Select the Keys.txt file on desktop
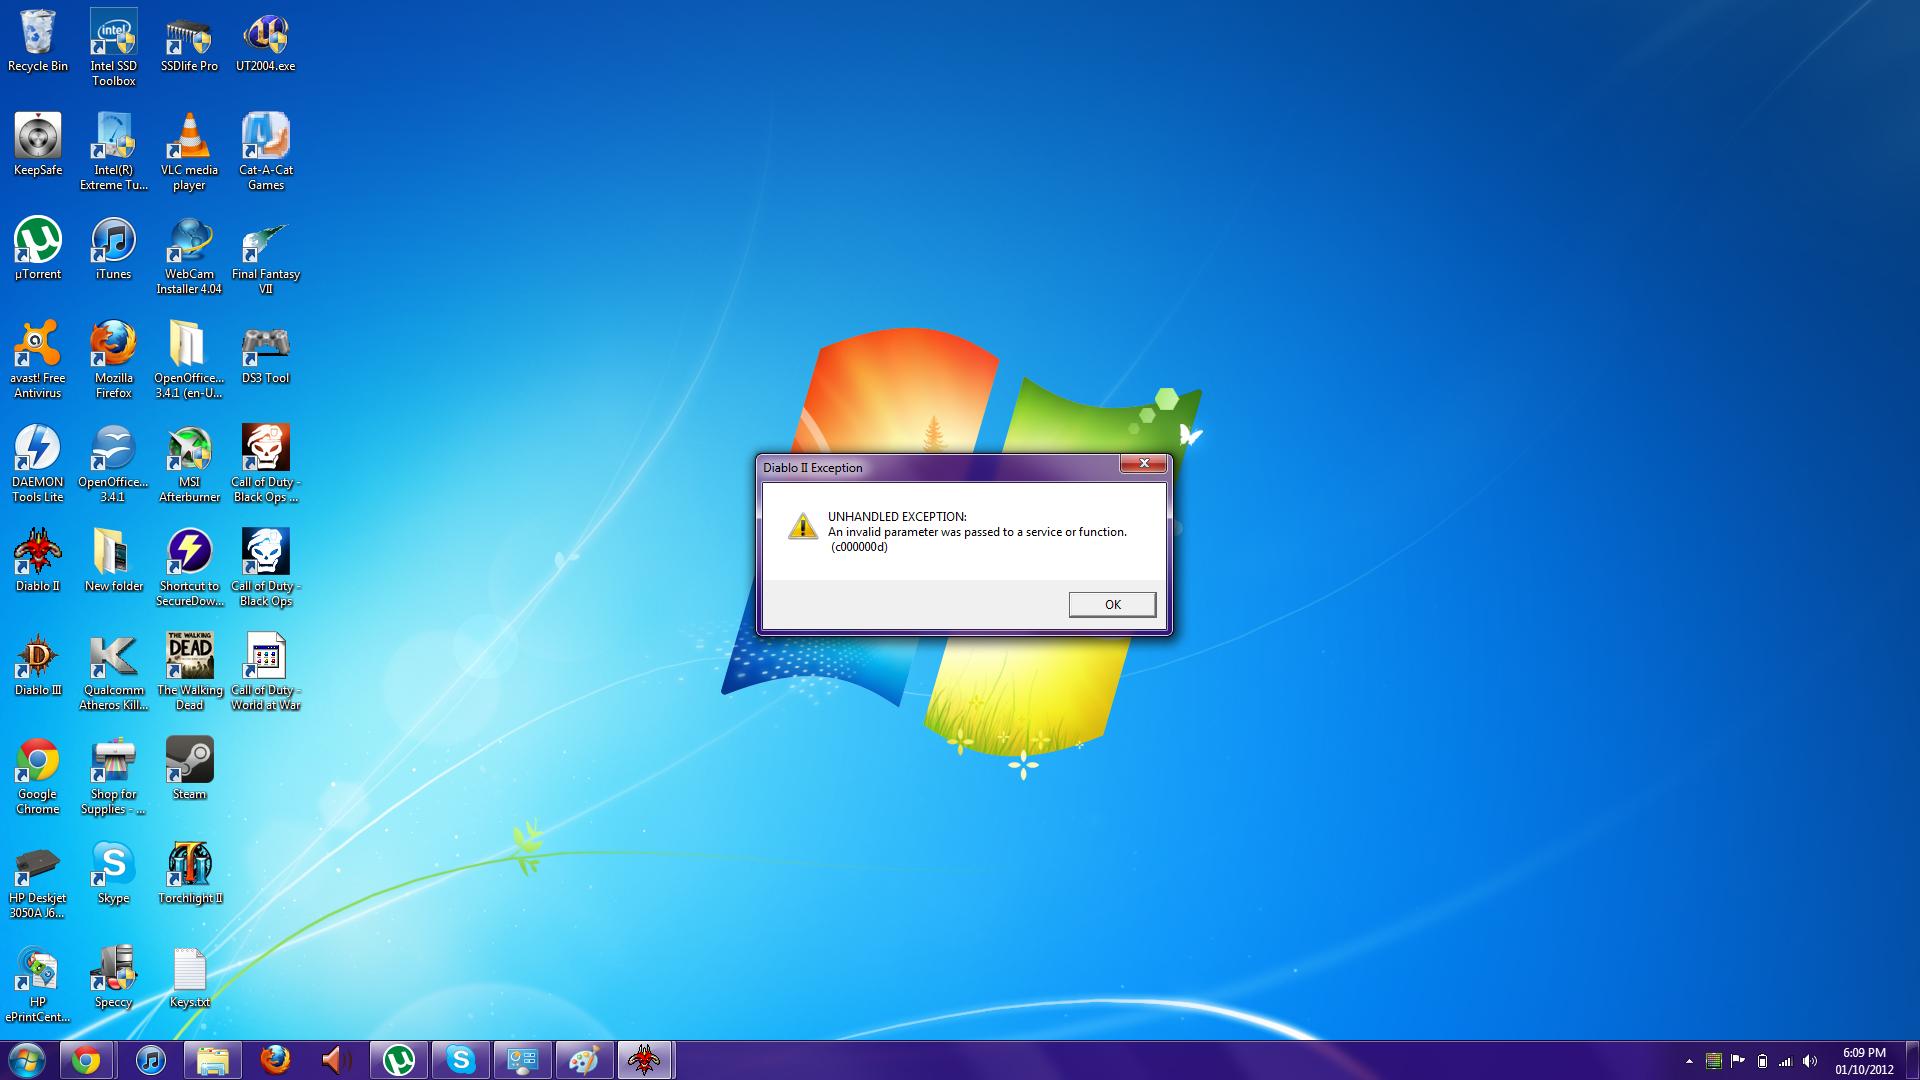 (189, 978)
